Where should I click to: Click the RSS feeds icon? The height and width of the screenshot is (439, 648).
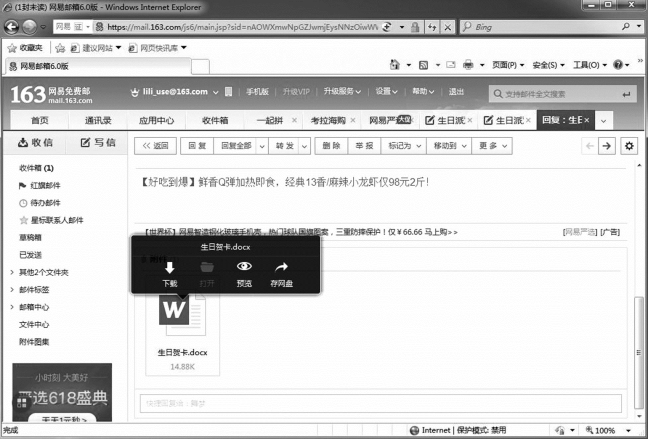coord(424,65)
